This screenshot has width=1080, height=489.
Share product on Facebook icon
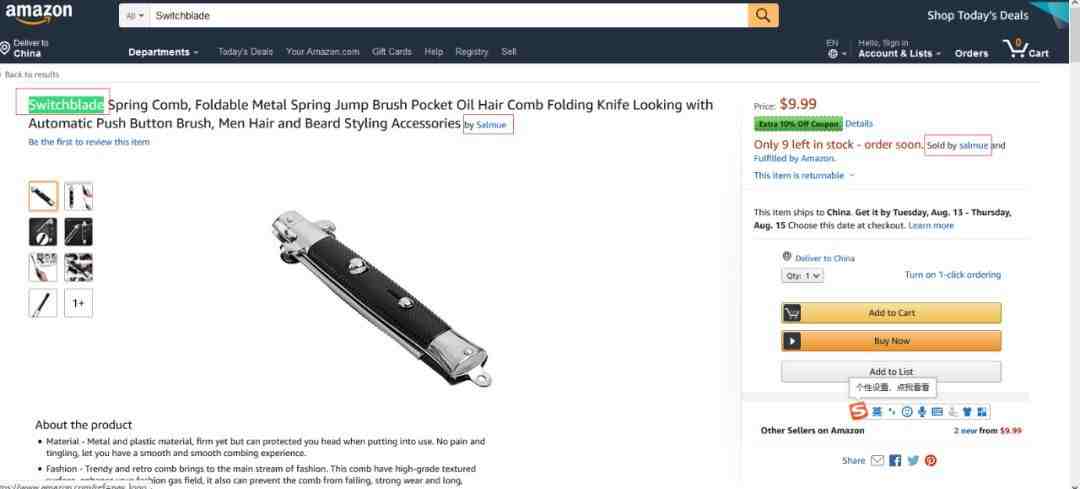click(x=895, y=461)
